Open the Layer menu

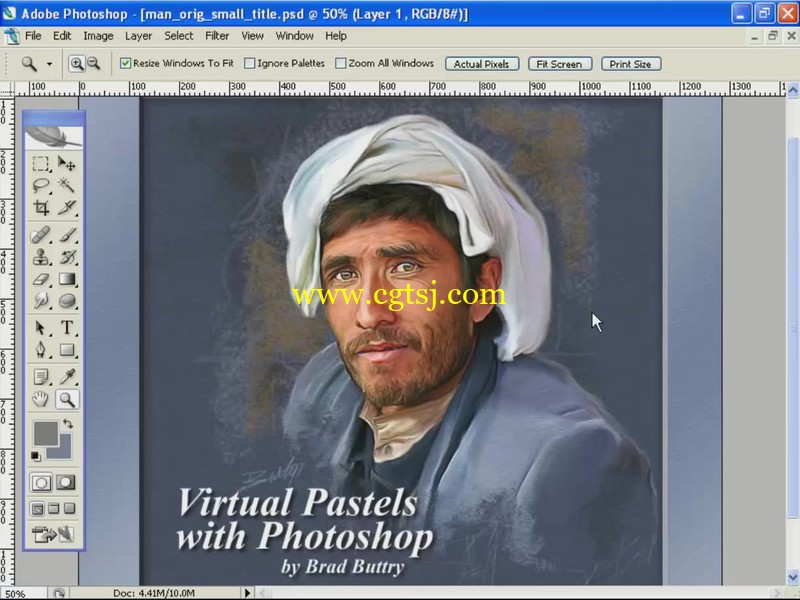[138, 36]
